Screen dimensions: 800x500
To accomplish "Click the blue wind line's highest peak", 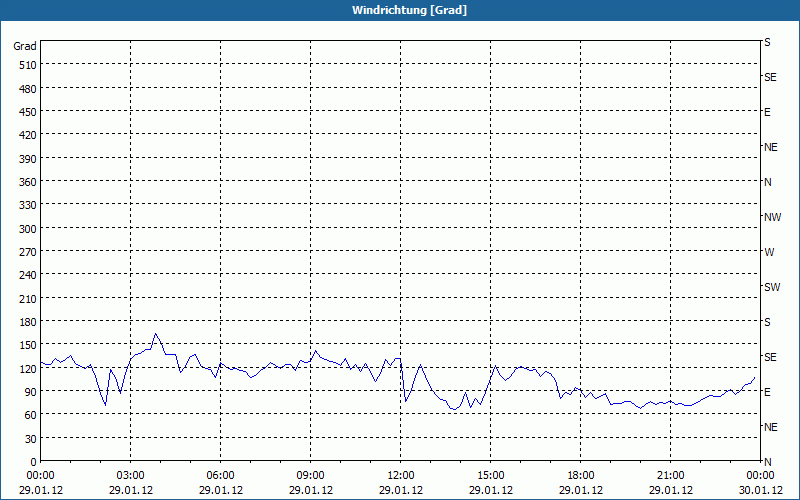I will coord(156,334).
